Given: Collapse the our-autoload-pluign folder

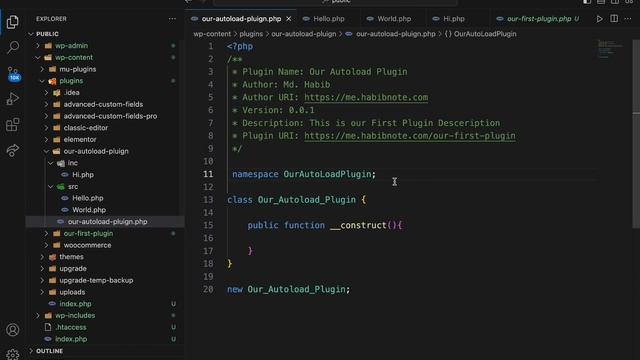Looking at the screenshot, I should pos(46,151).
